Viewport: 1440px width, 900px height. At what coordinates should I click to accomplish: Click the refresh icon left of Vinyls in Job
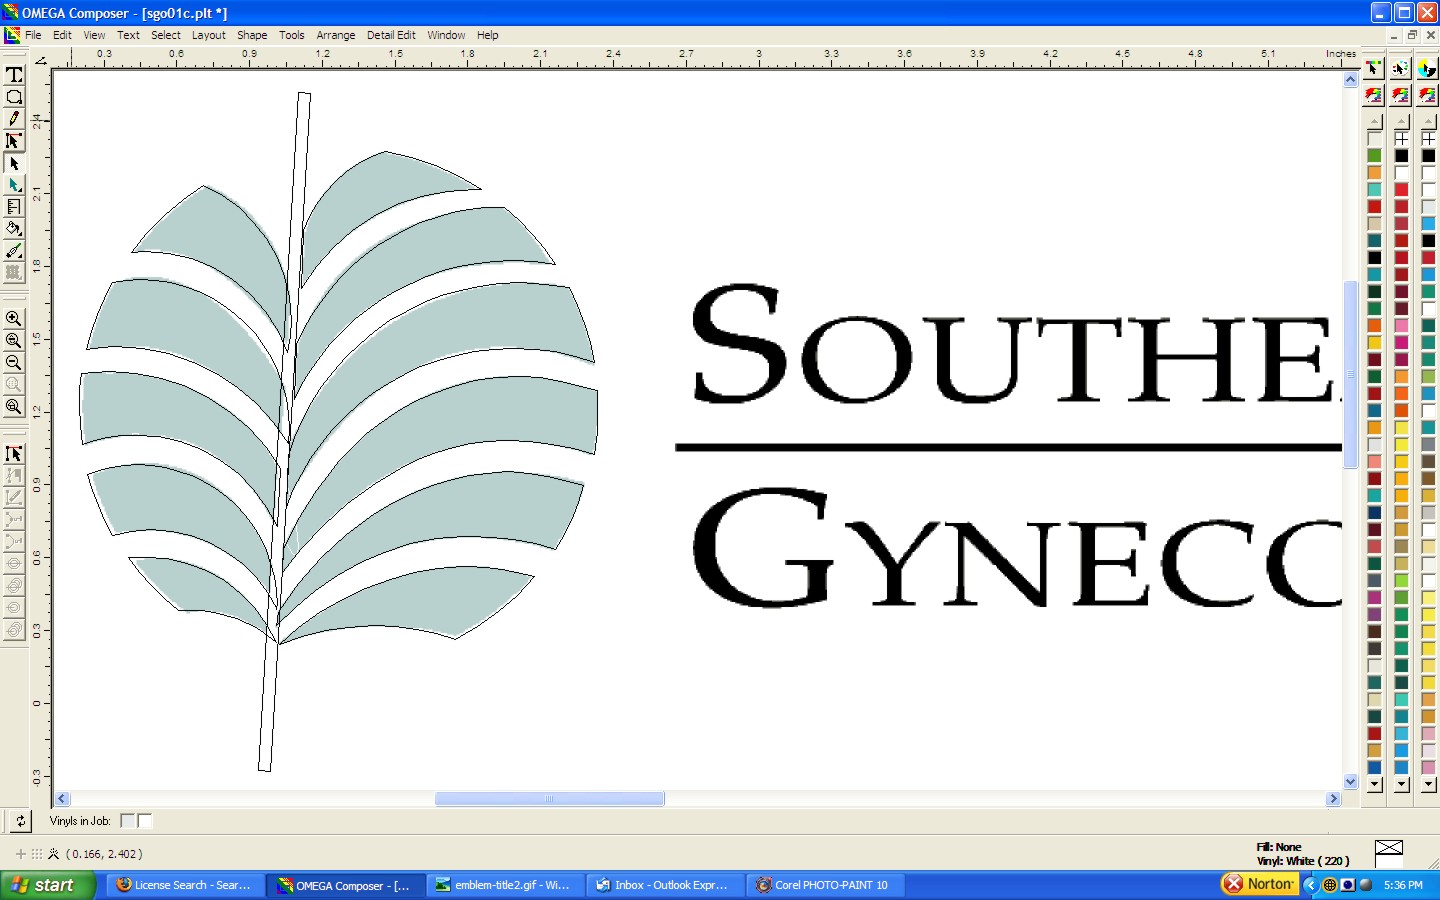point(20,821)
